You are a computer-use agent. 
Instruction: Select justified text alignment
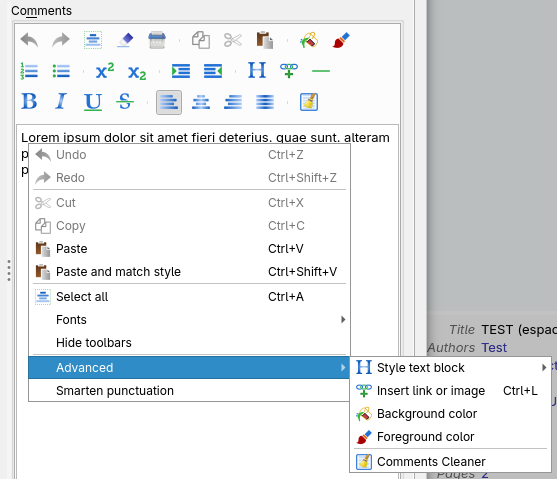click(x=265, y=102)
